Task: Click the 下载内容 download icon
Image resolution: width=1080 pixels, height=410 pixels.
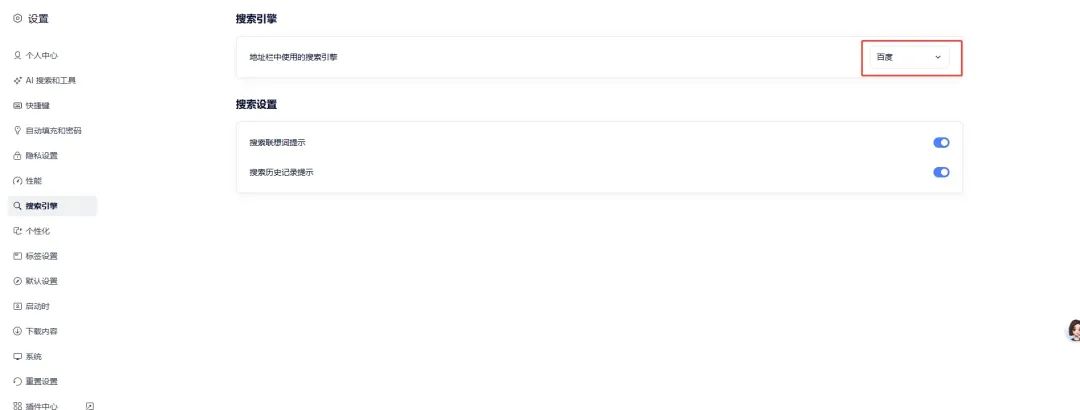Action: (17, 331)
